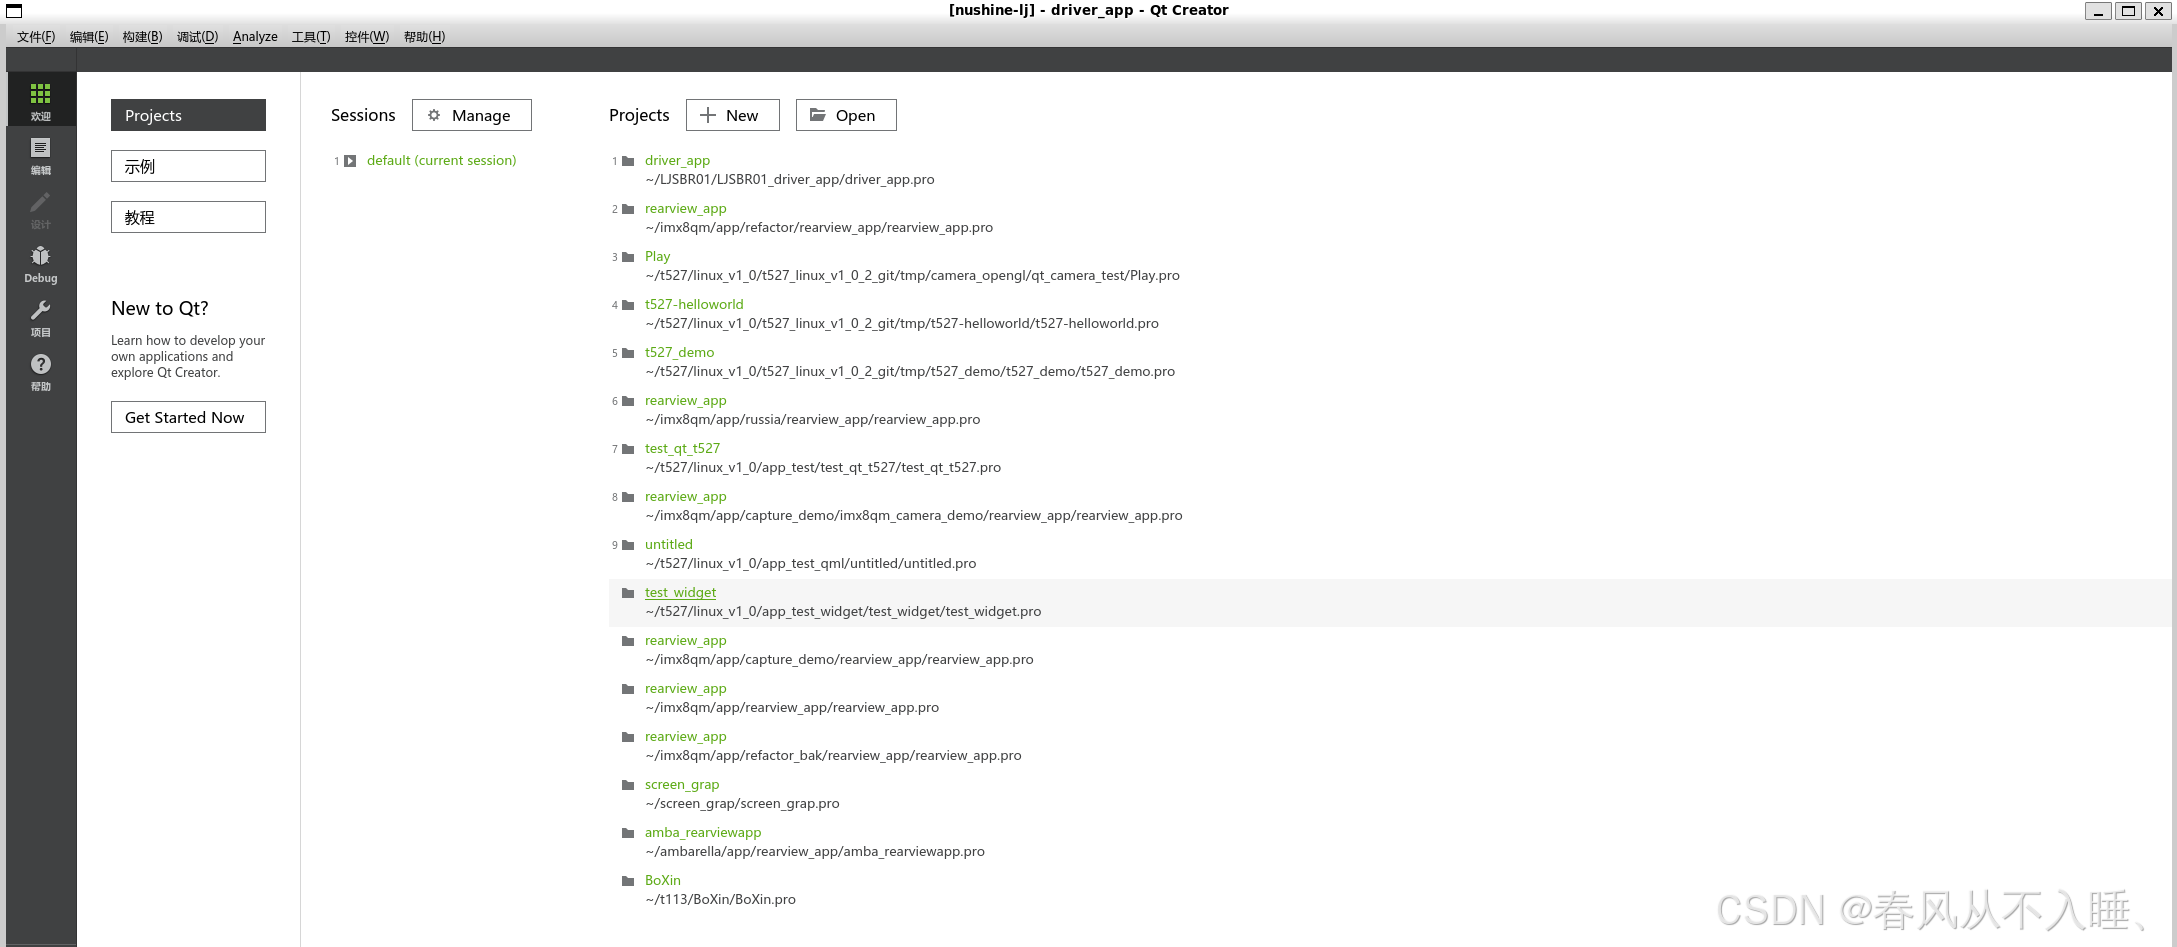Viewport: 2177px width, 947px height.
Task: Open rearview_app under russia folder
Action: pos(685,401)
